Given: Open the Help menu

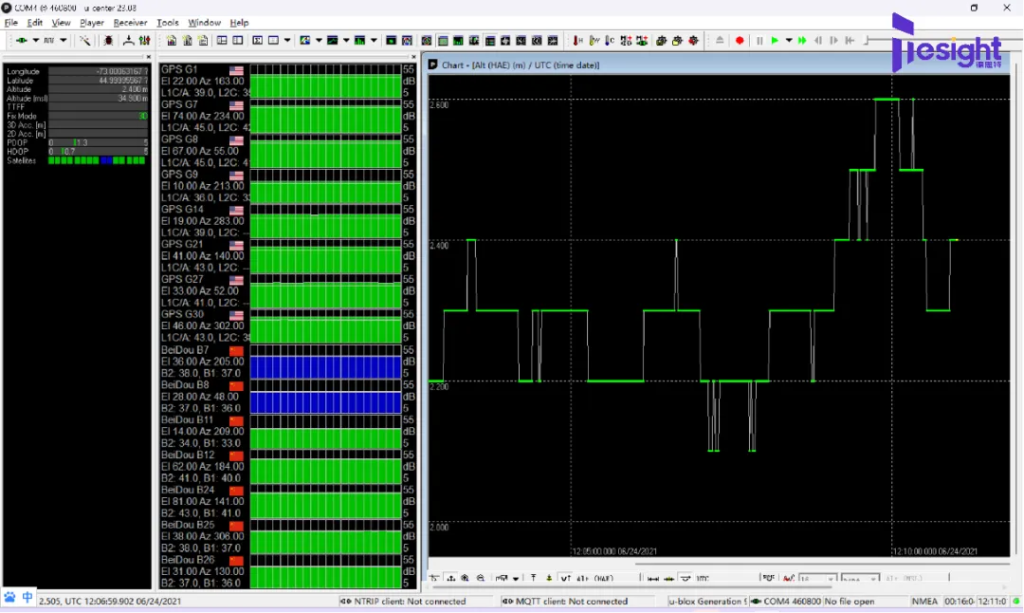Looking at the screenshot, I should point(239,23).
